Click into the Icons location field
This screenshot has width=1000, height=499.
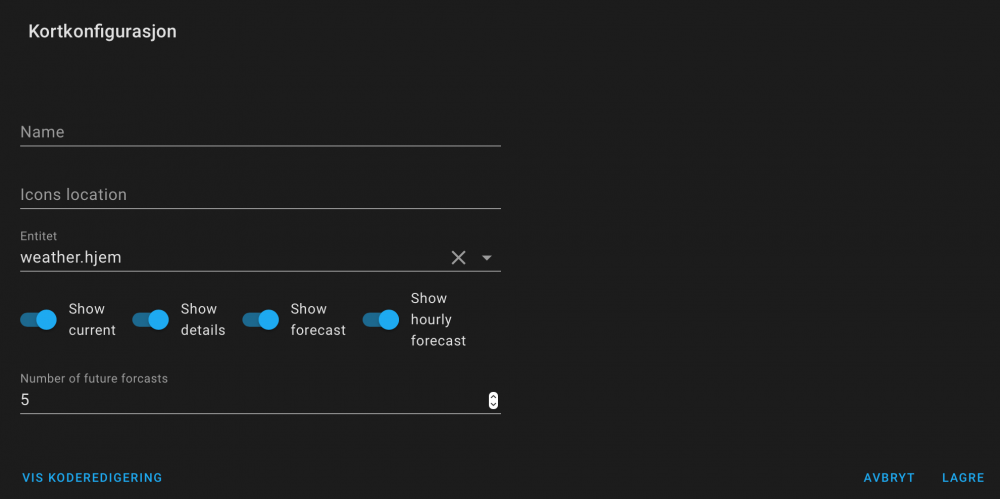(x=260, y=195)
